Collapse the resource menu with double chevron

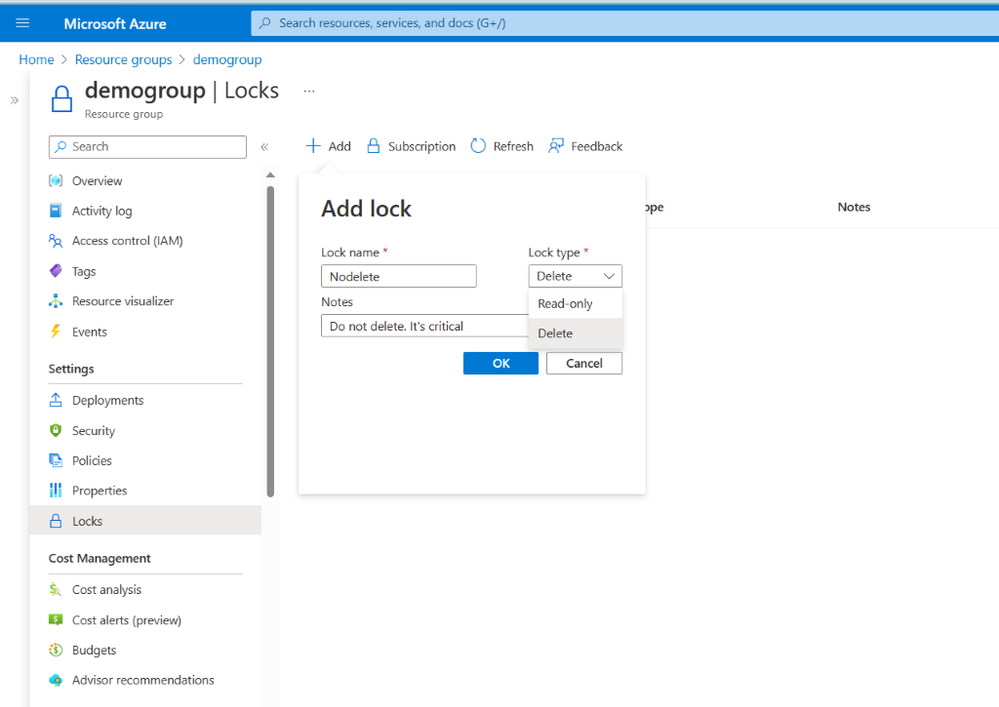[264, 147]
